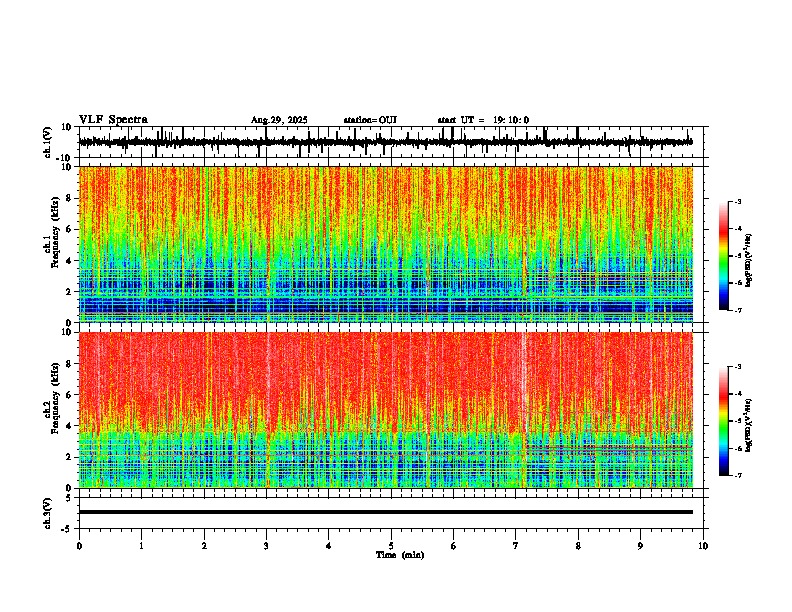Click the "-3" label on ch.2 color scale
Viewport: 792px width, 612px height.
pos(737,367)
